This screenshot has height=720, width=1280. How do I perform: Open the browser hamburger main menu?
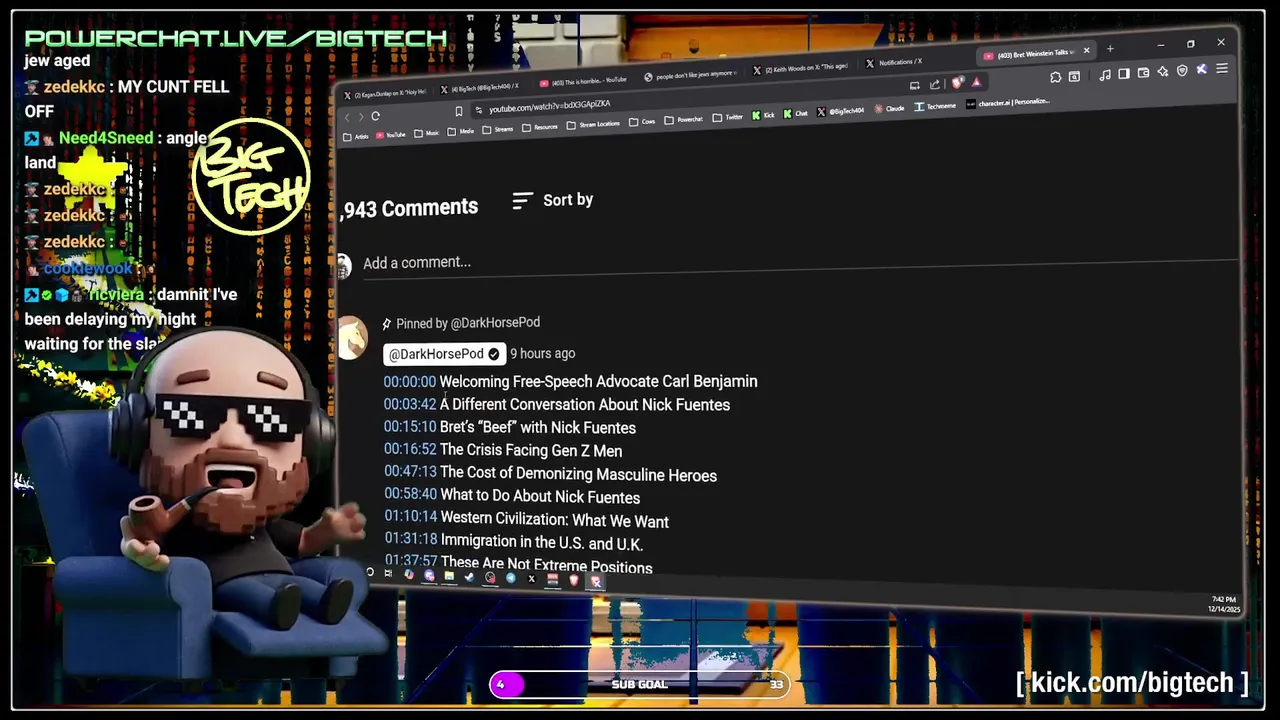pos(1222,68)
